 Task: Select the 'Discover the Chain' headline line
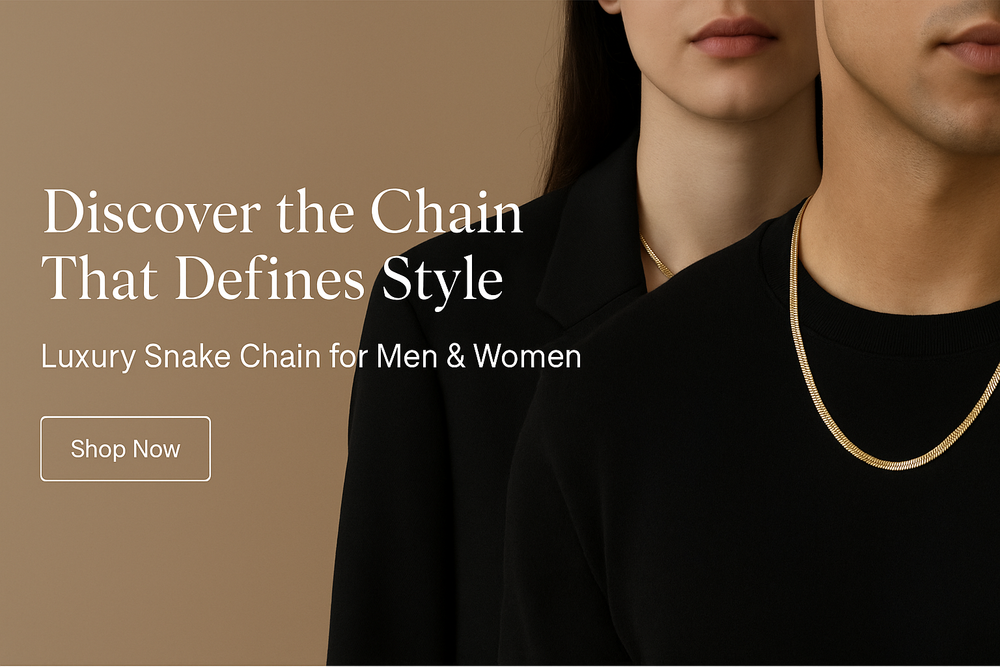coord(283,212)
